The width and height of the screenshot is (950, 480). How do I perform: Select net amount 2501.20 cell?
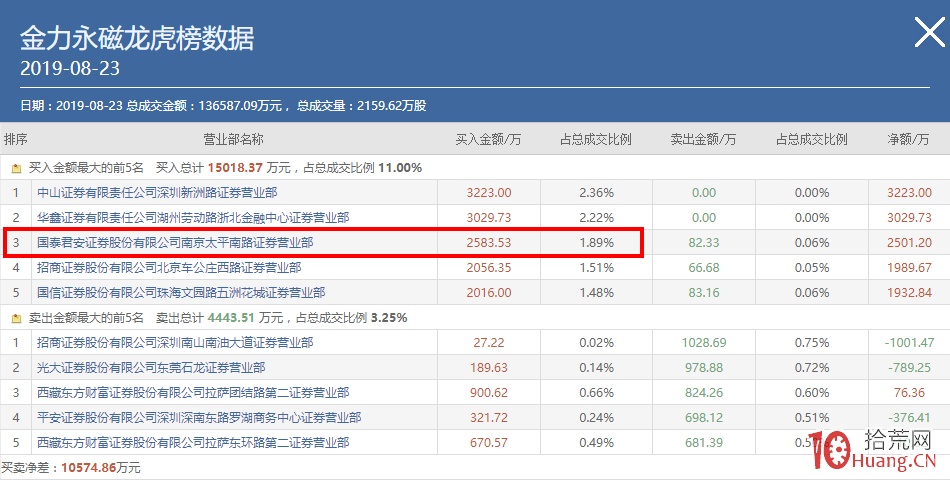coord(909,242)
